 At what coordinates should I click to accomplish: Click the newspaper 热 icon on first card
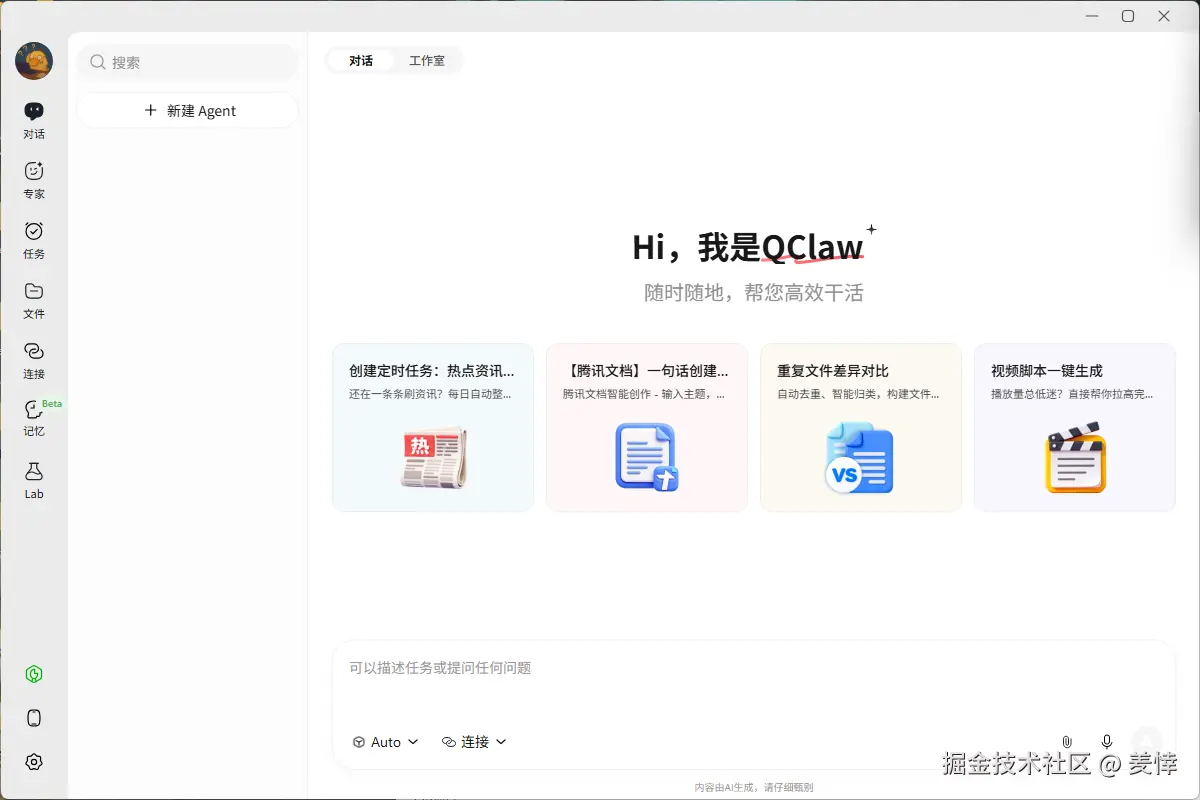pyautogui.click(x=433, y=459)
